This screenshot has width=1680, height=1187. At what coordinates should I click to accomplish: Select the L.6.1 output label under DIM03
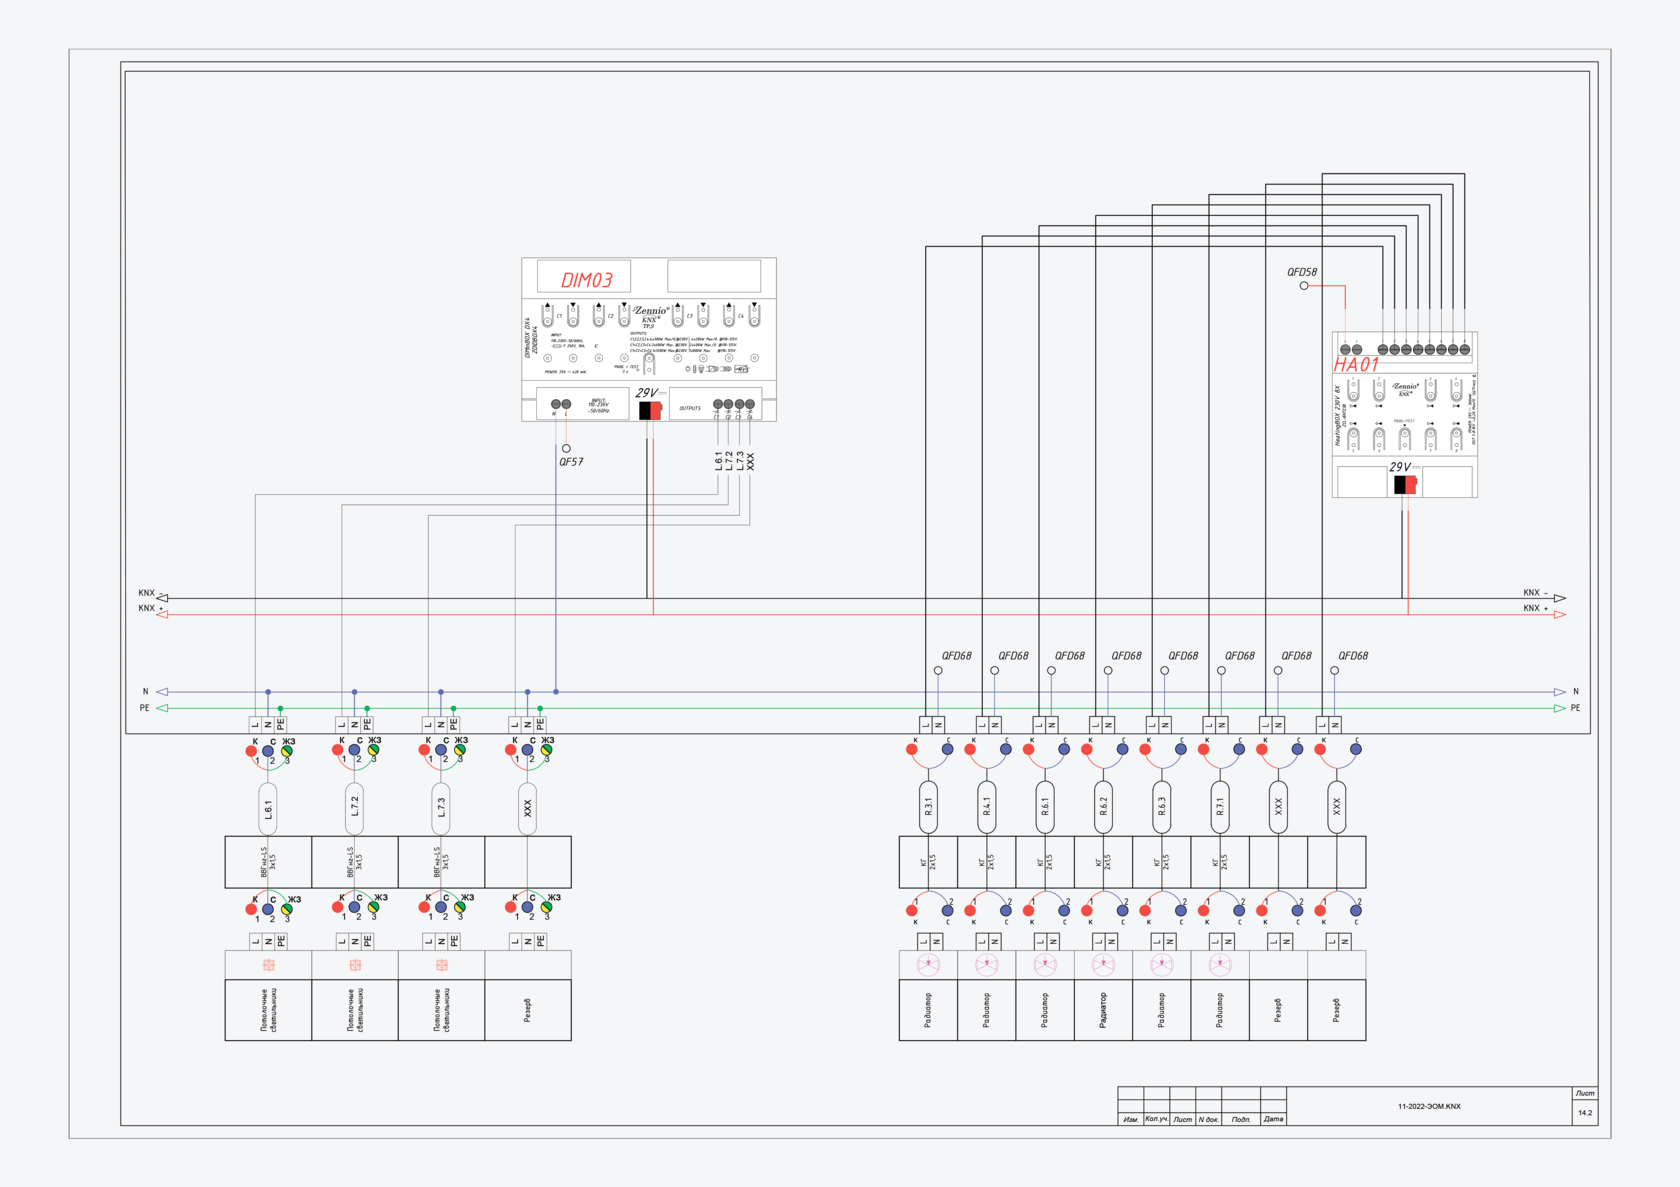(x=718, y=460)
